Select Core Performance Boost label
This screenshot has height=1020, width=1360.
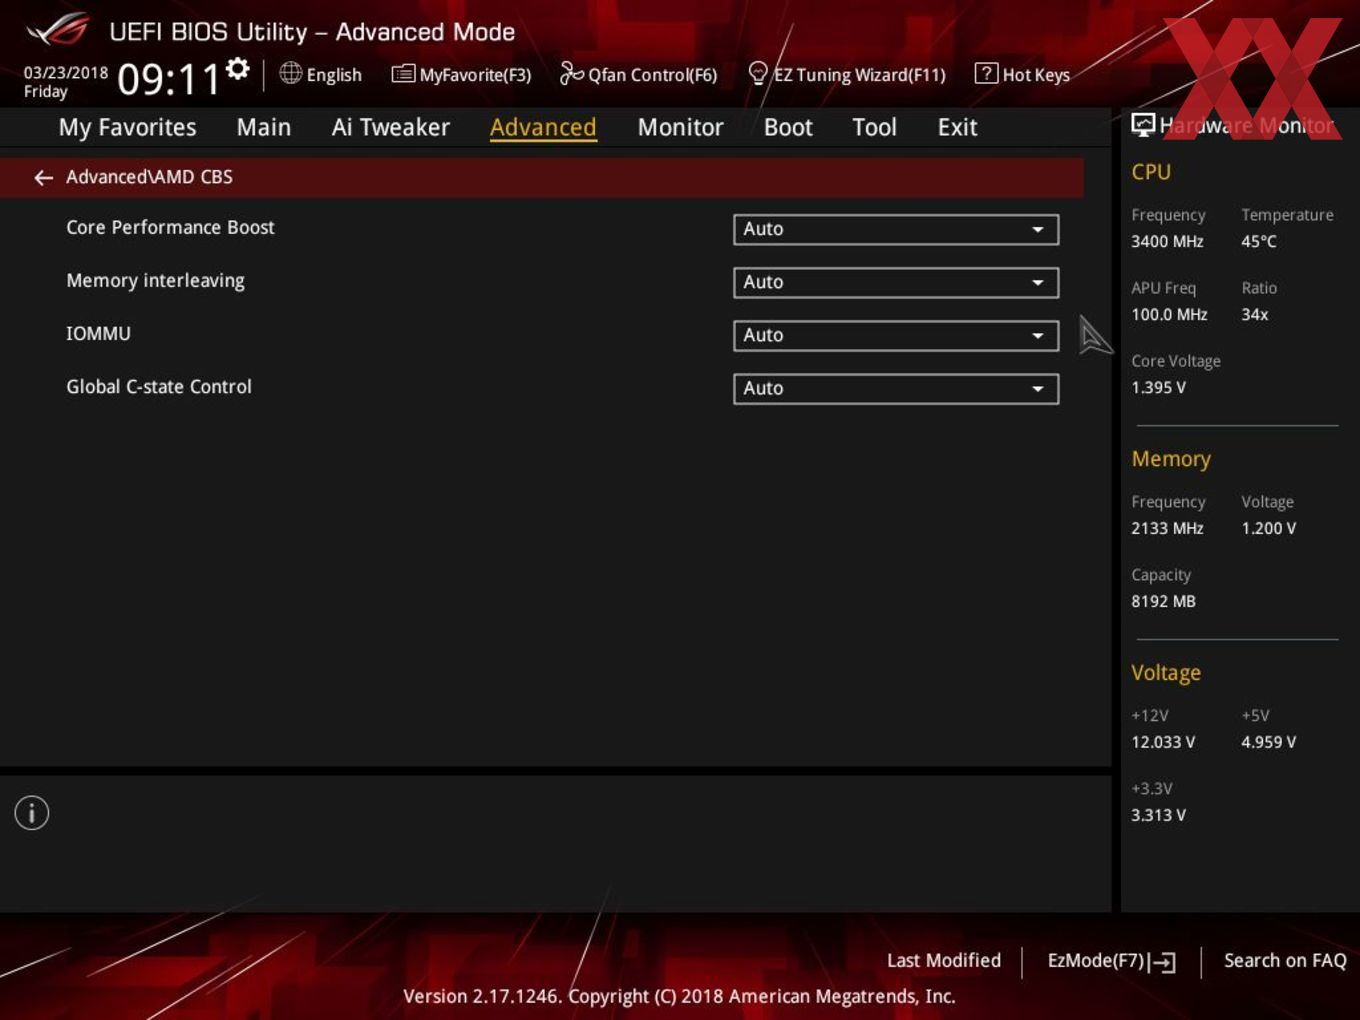coord(170,227)
